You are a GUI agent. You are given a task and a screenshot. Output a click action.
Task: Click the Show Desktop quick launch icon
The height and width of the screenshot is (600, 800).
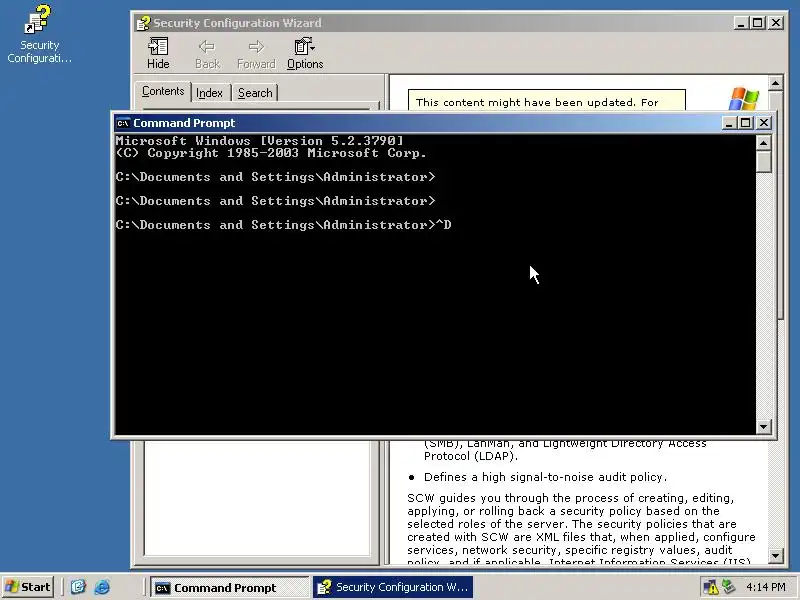pos(78,587)
